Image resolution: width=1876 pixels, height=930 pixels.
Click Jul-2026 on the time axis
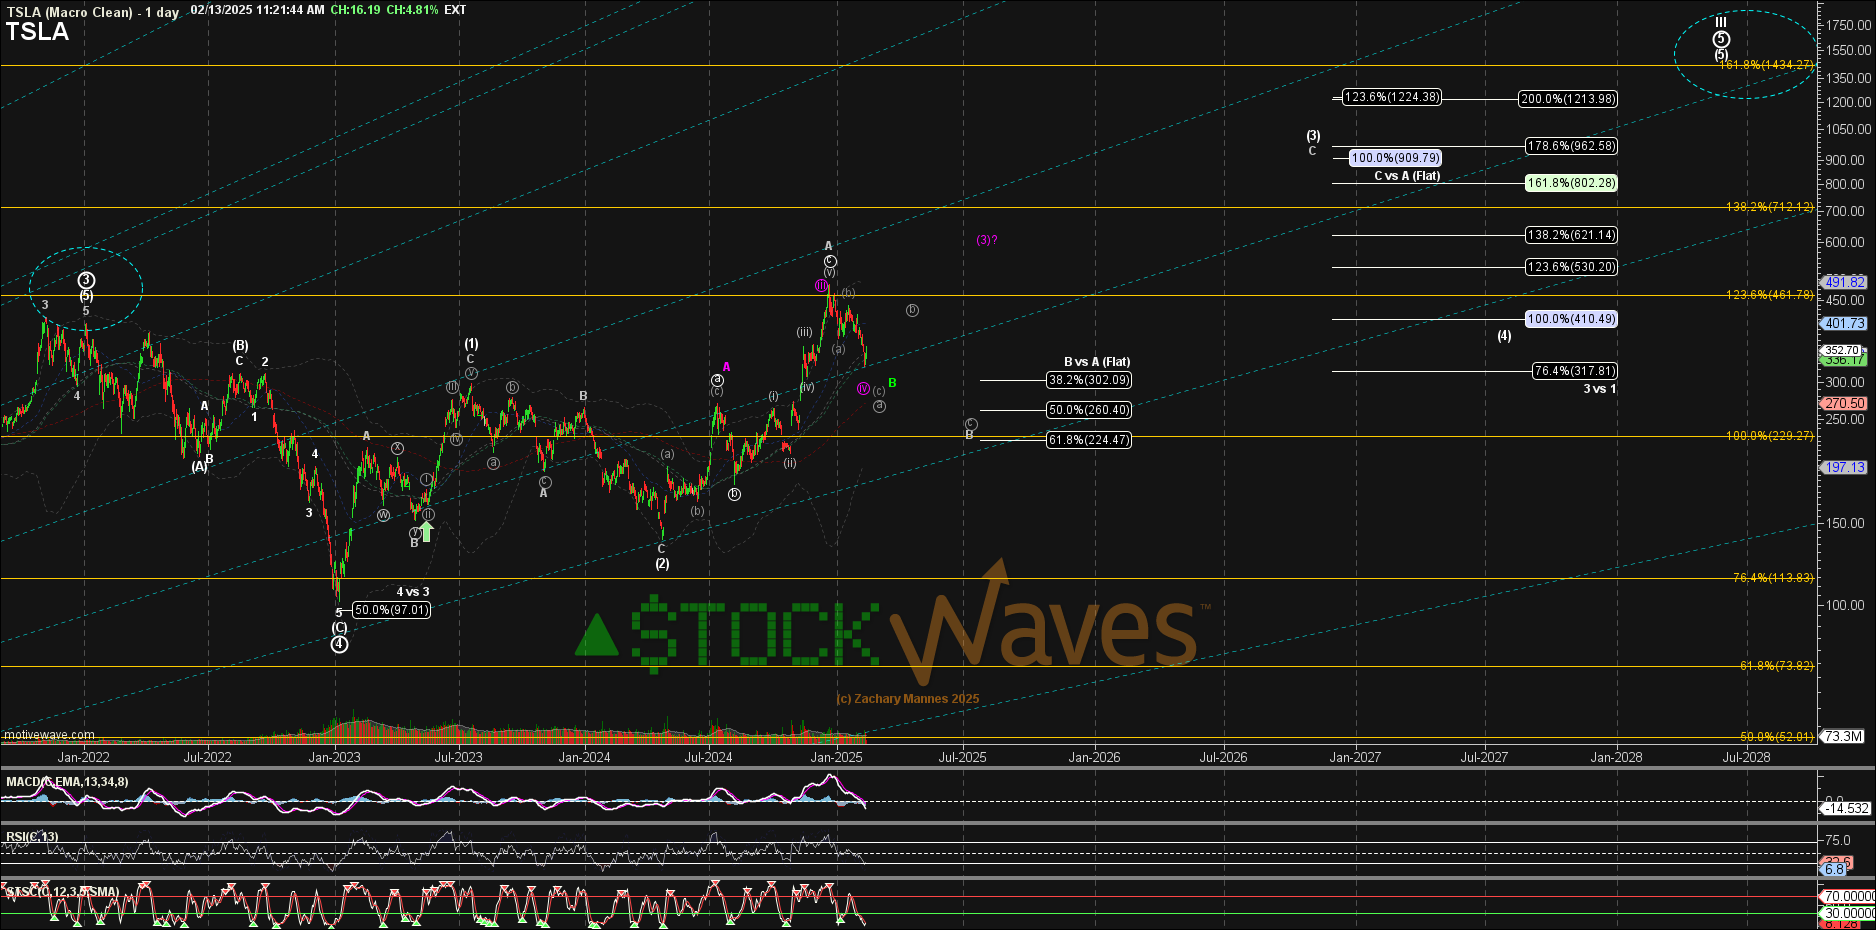pos(1223,757)
